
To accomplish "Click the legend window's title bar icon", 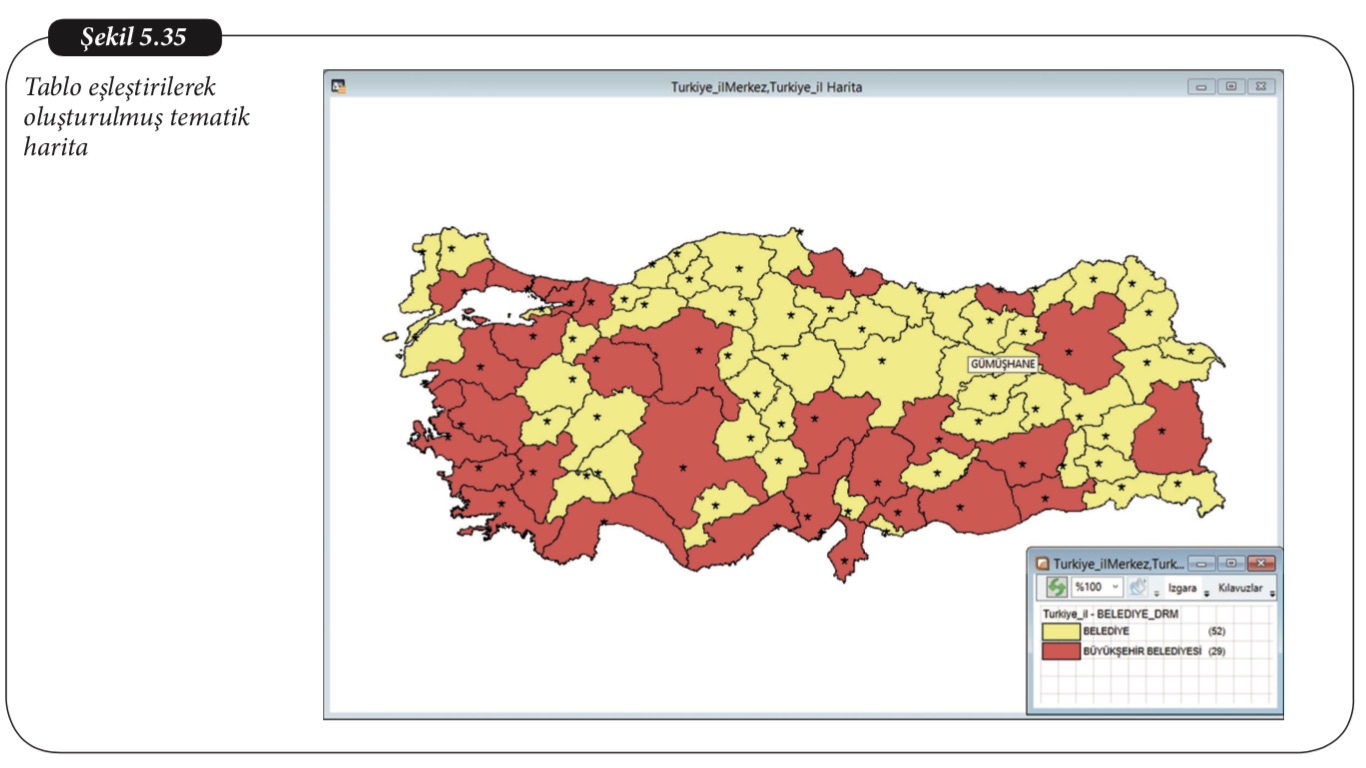I will click(x=1041, y=563).
